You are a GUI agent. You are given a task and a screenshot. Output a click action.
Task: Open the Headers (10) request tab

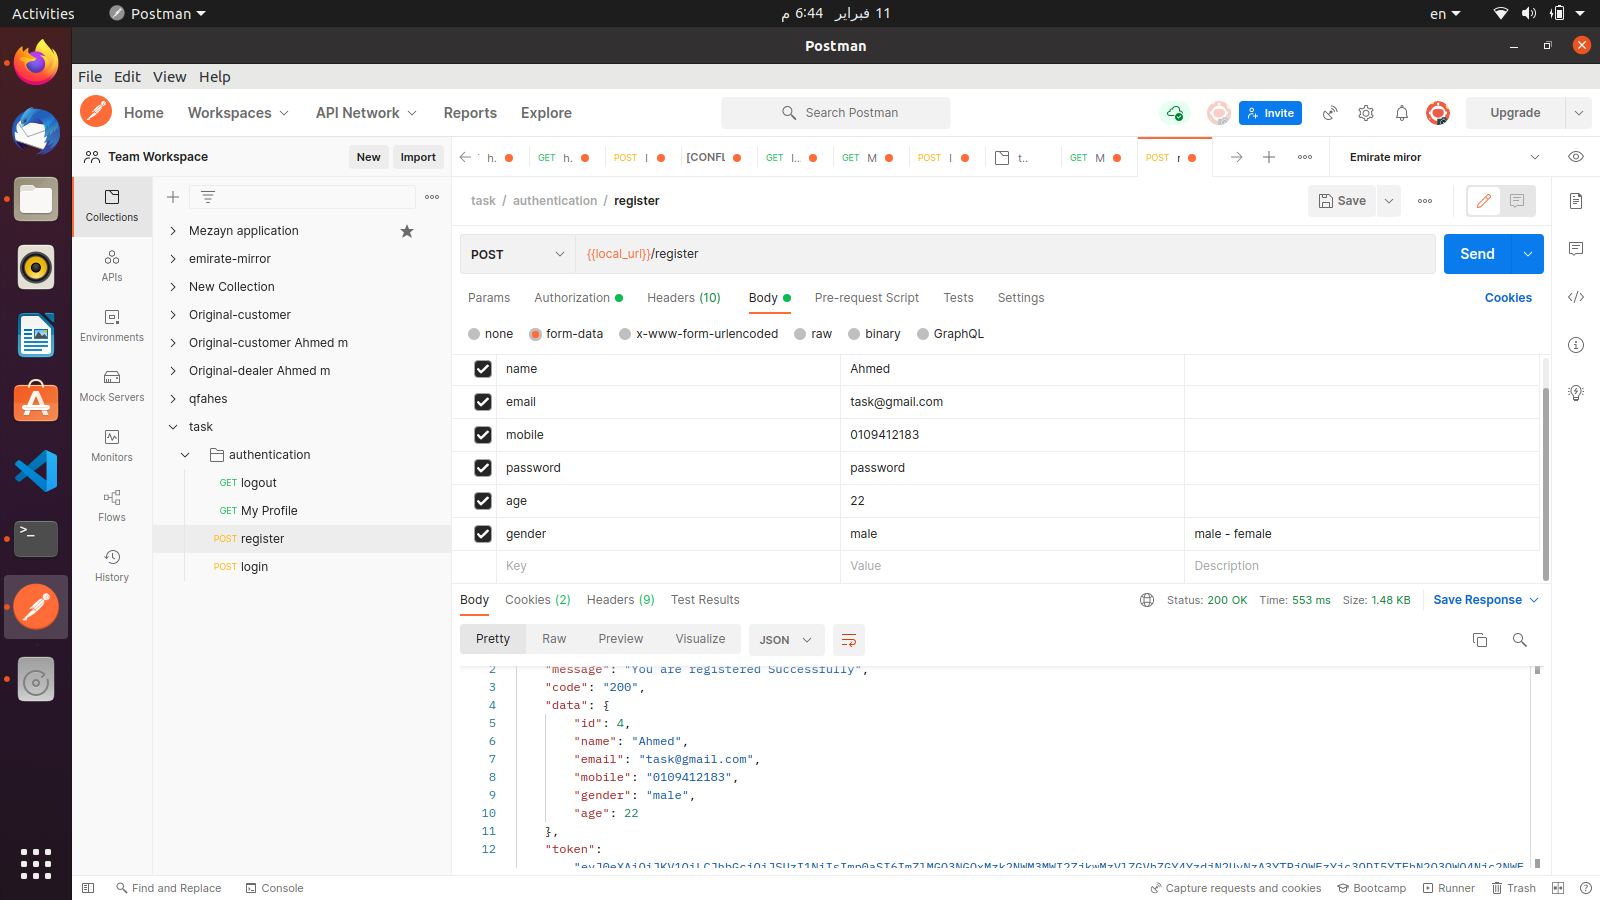pos(684,298)
